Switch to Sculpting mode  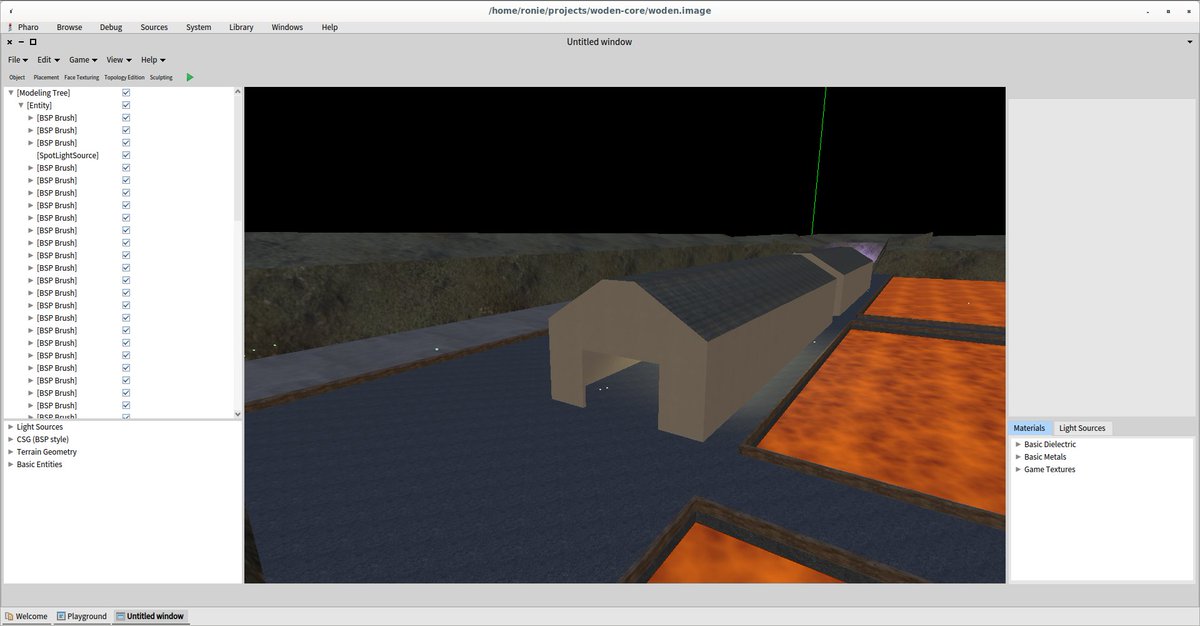[x=161, y=77]
